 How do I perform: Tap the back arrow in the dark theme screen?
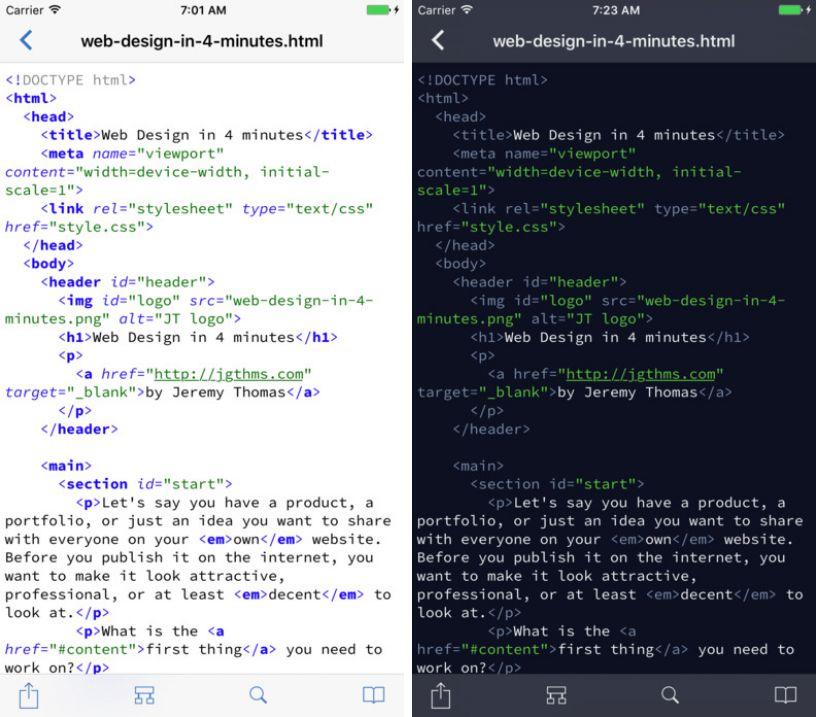coord(438,40)
